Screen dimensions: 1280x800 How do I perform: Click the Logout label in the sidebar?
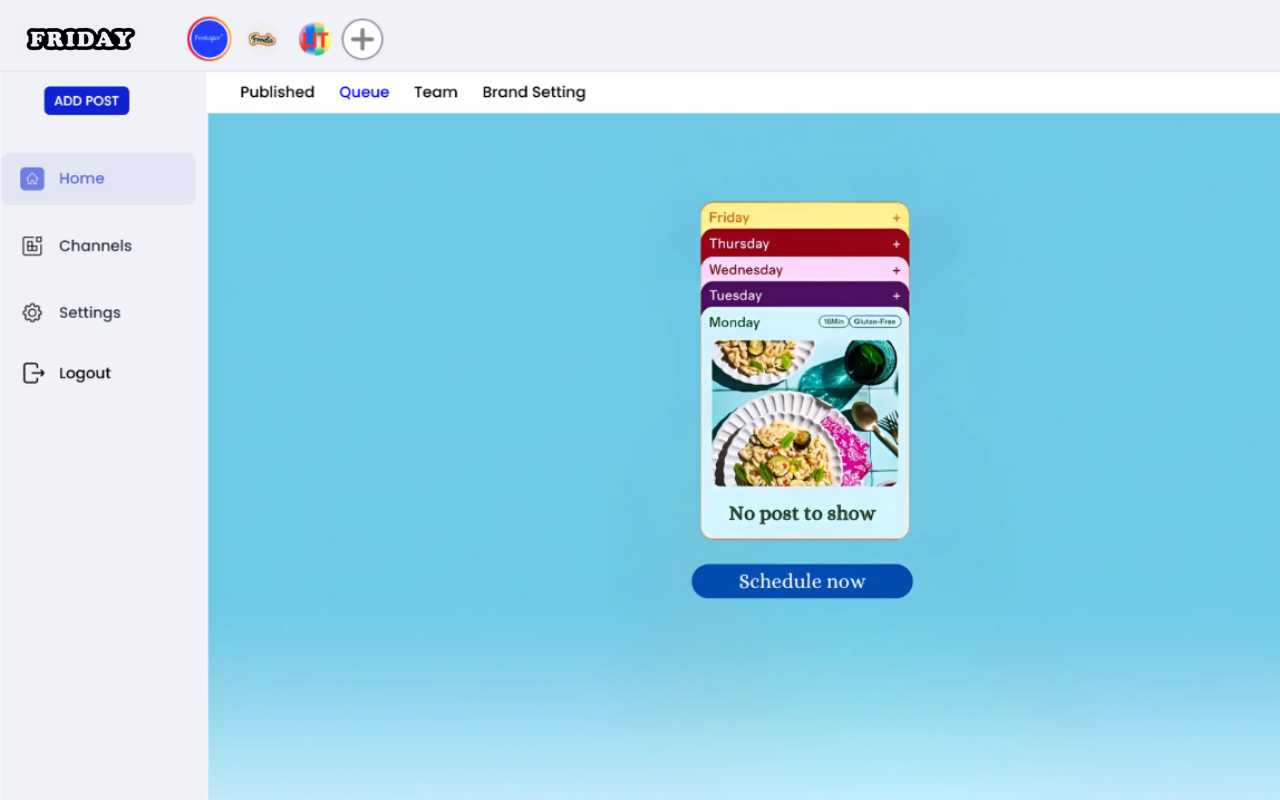click(x=85, y=373)
